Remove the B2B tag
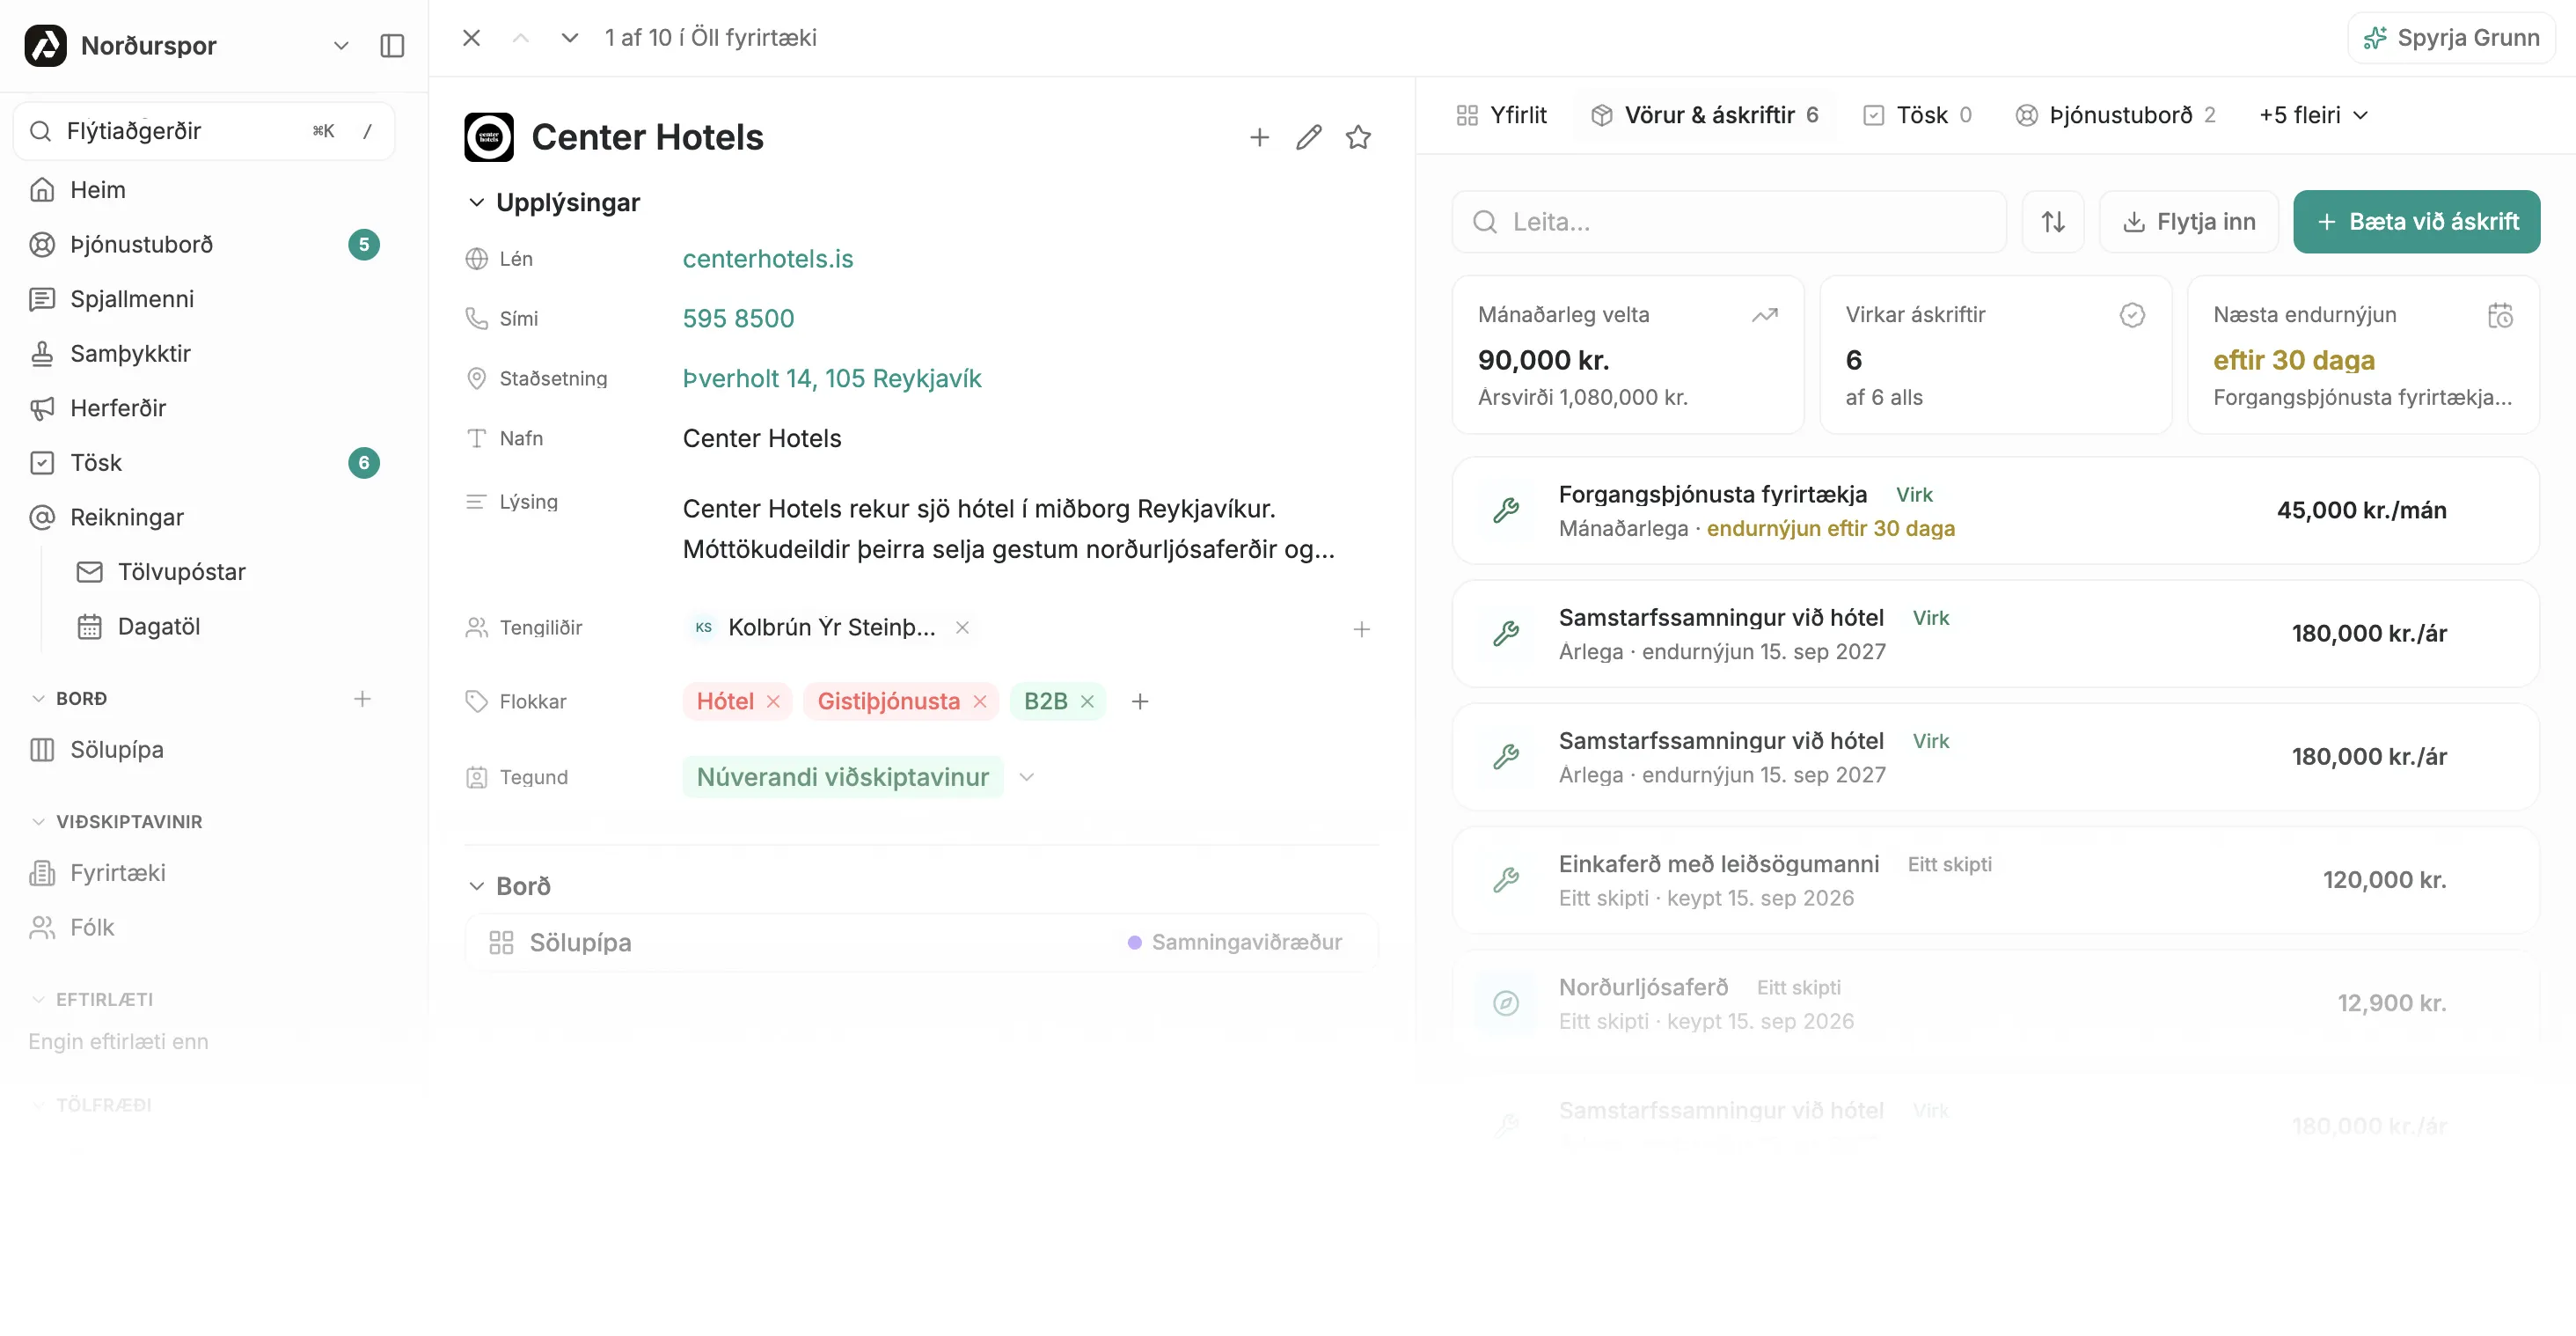The width and height of the screenshot is (2576, 1336). 1087,702
